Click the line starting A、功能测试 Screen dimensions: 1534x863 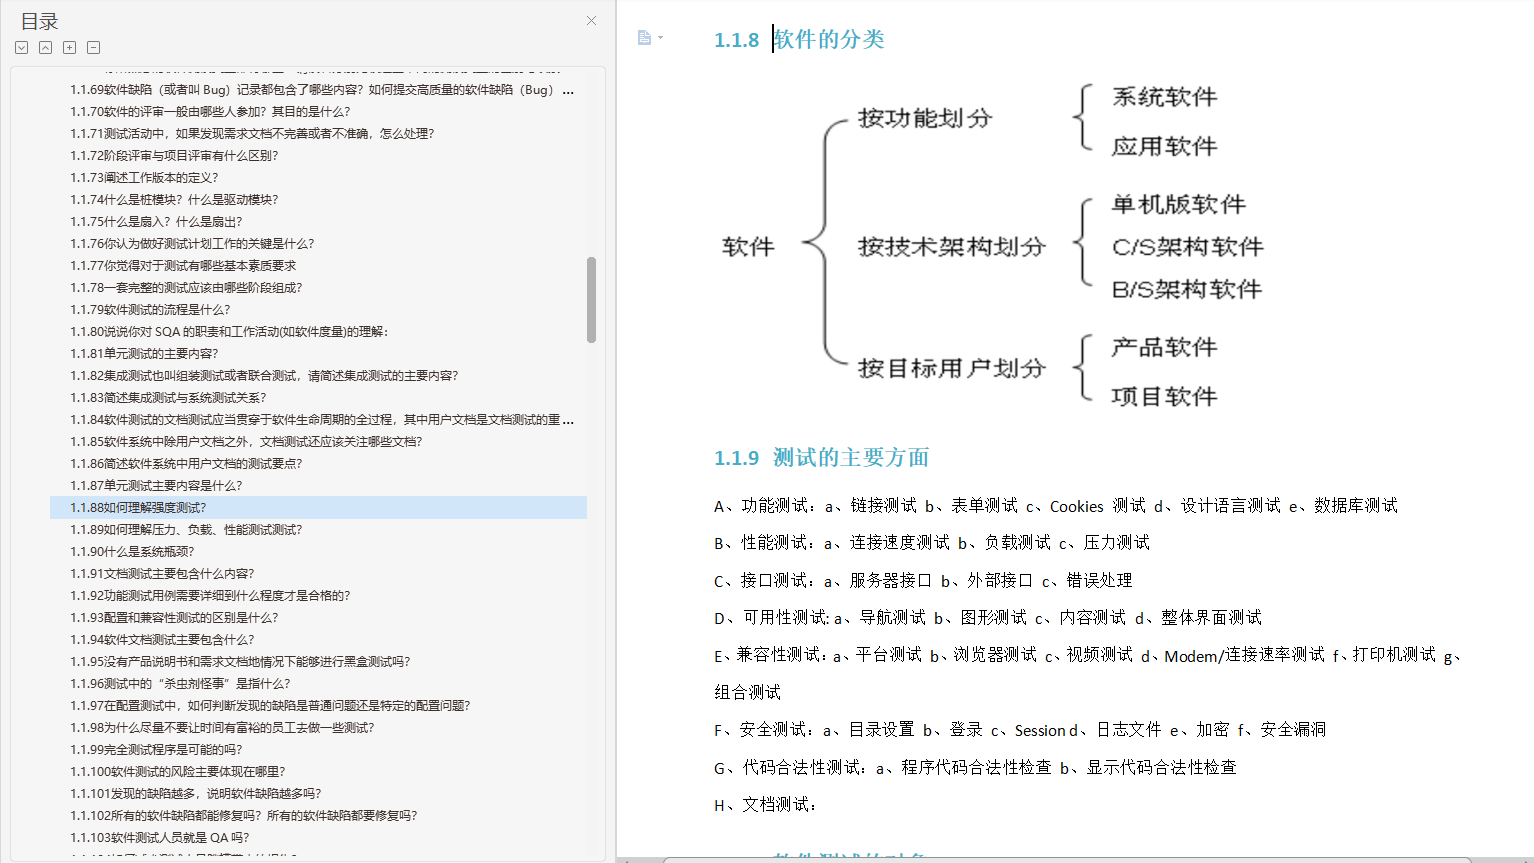click(1056, 506)
